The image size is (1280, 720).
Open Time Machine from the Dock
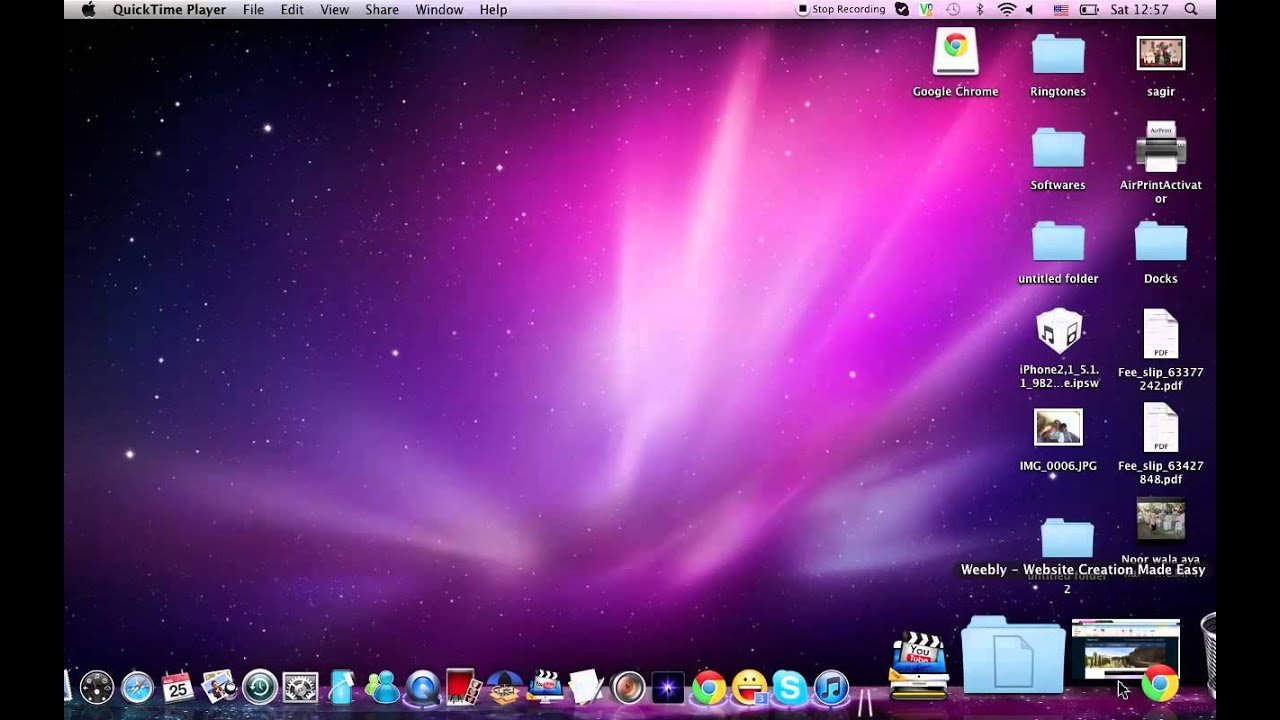(x=259, y=686)
